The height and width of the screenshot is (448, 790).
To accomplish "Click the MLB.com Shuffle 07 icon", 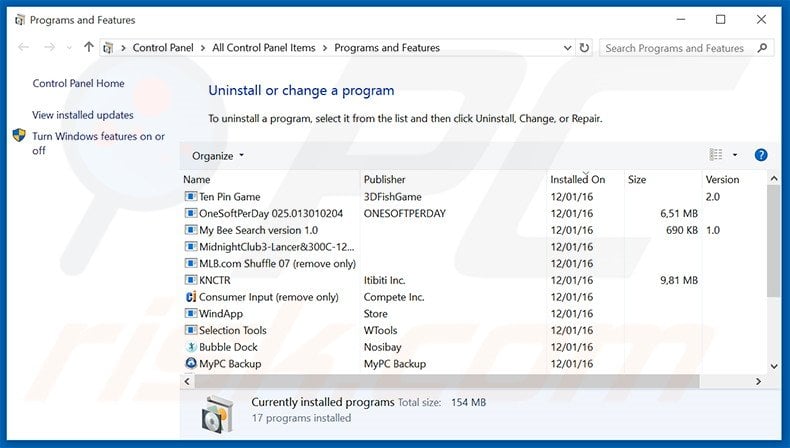I will [x=190, y=263].
